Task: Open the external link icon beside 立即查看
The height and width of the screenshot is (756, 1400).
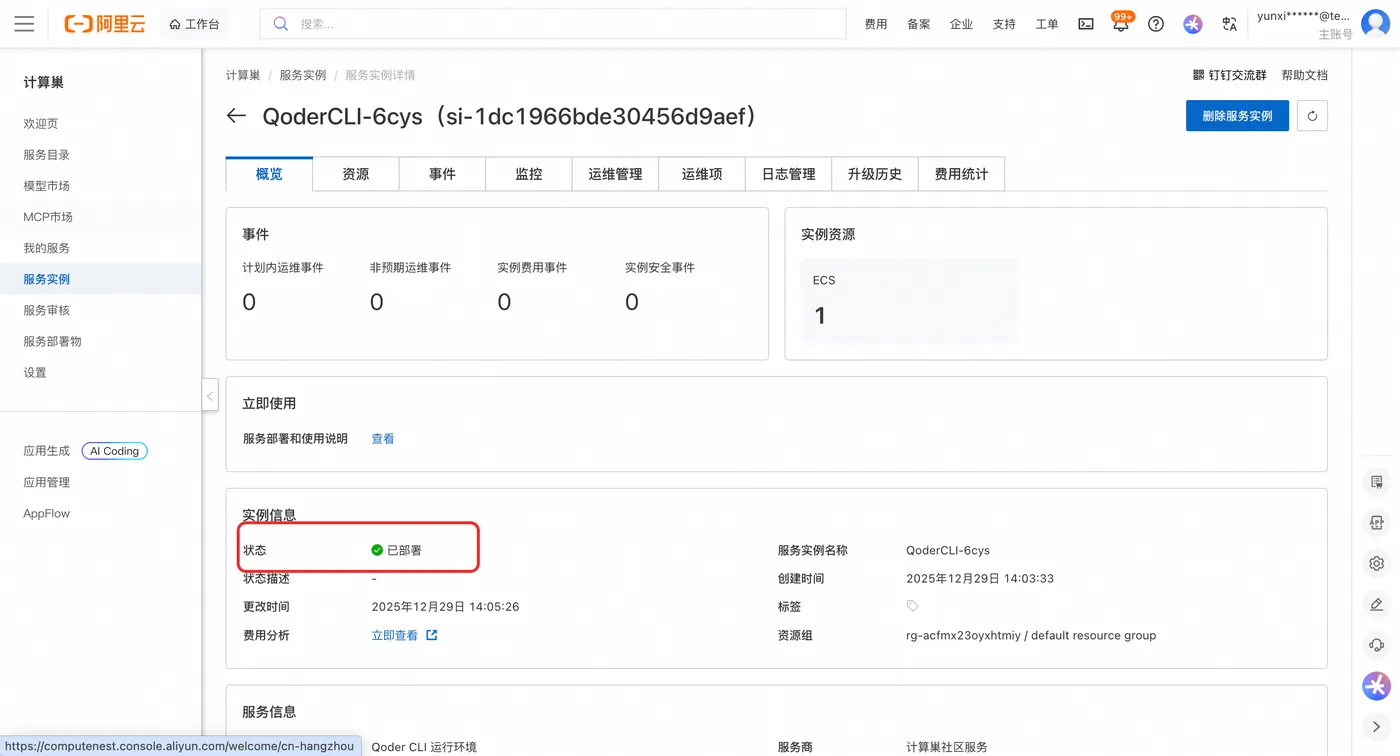Action: (x=432, y=635)
